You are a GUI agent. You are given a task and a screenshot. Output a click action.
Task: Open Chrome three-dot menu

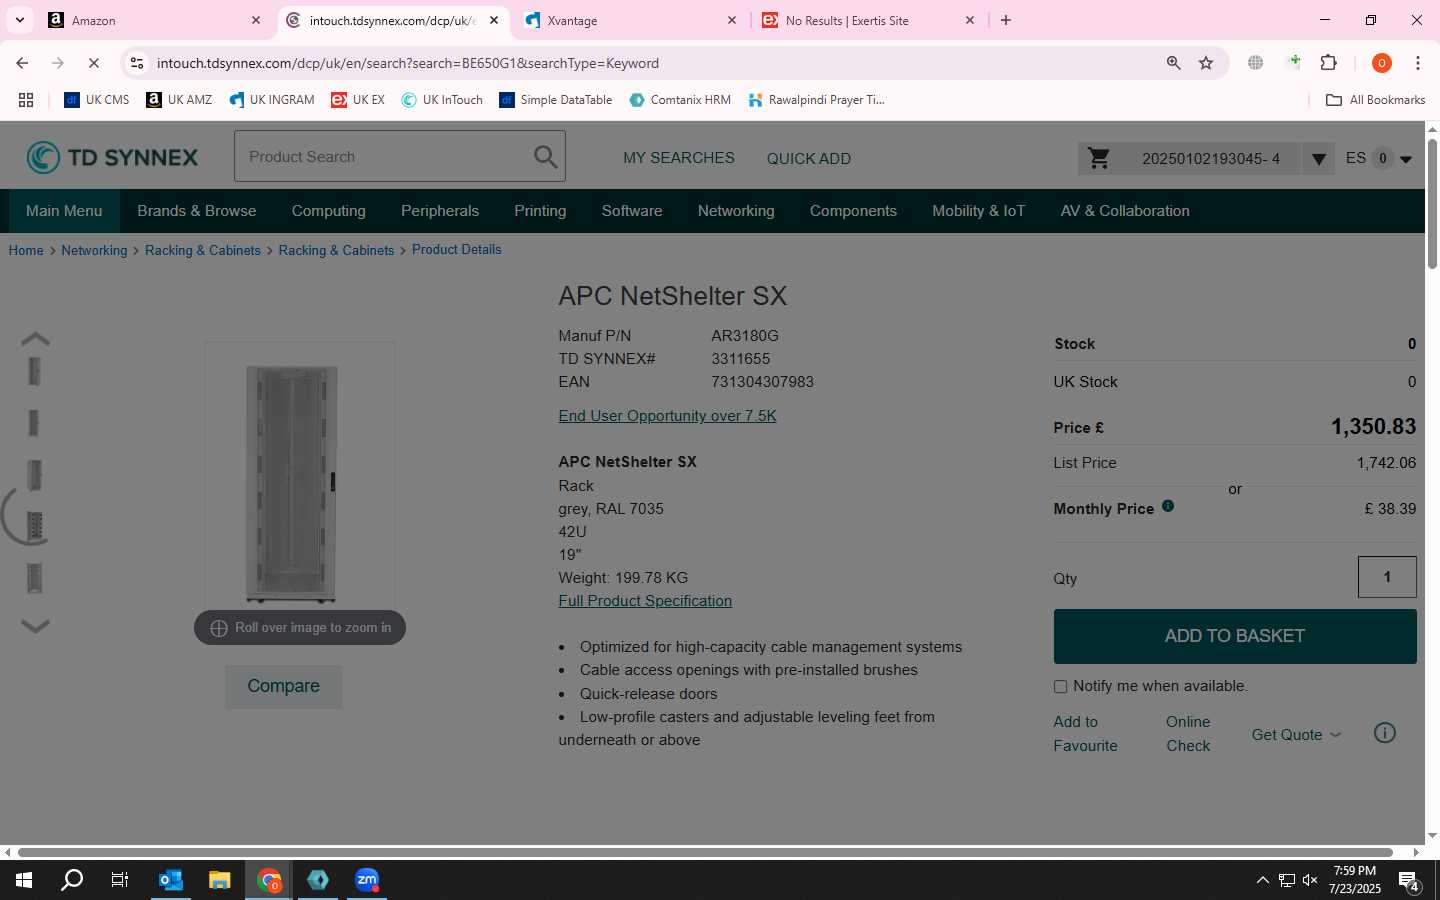point(1418,63)
